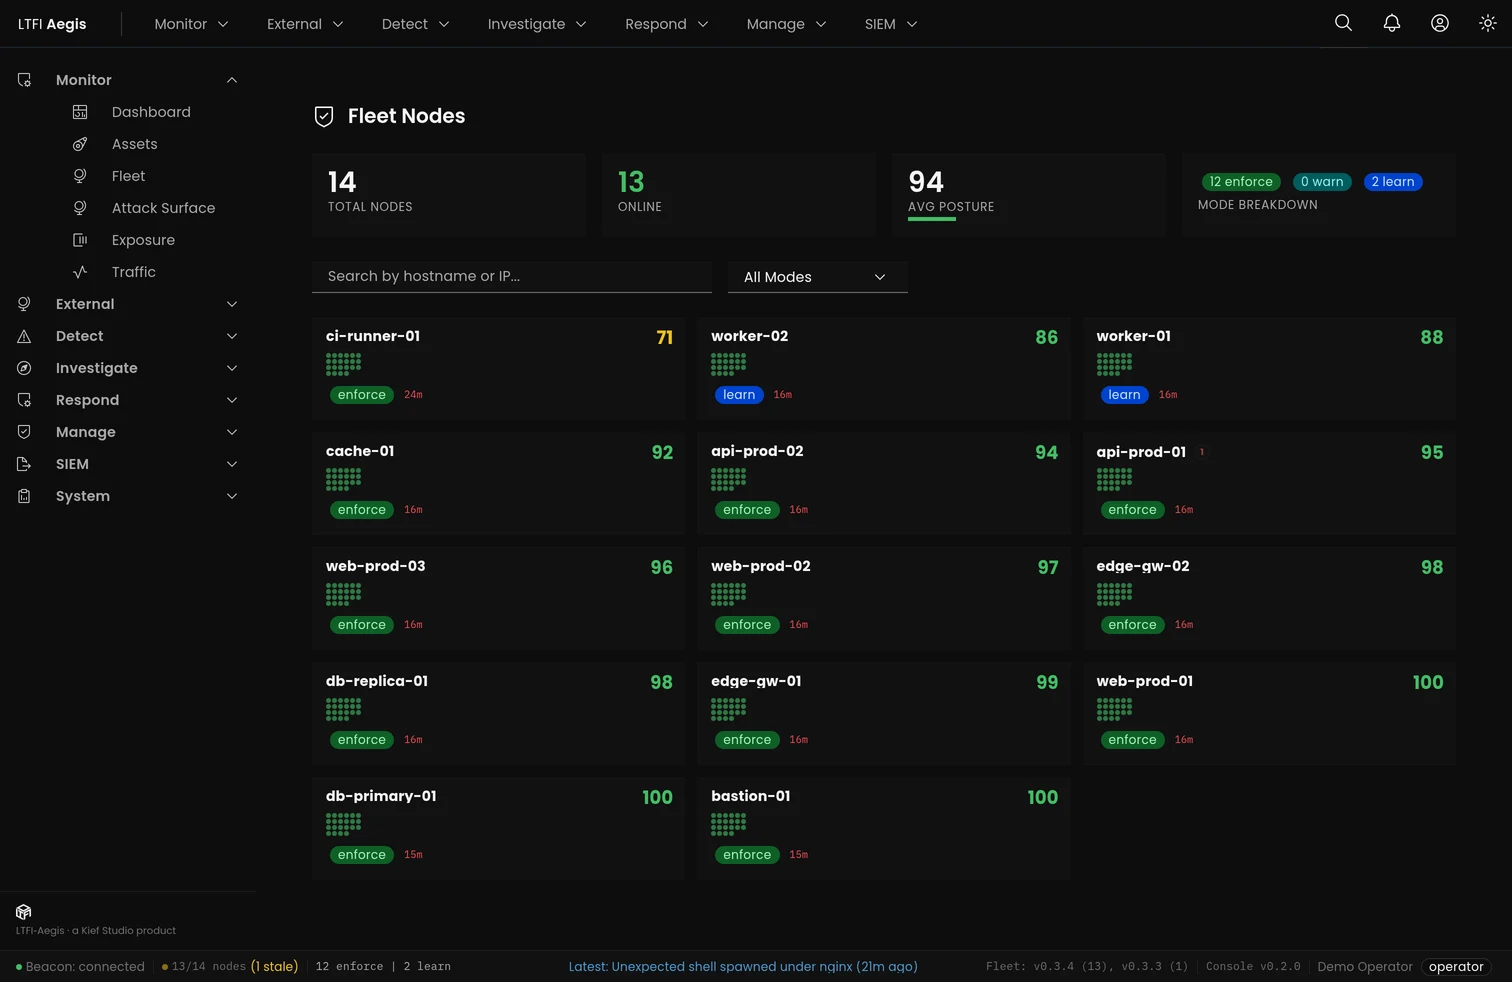The width and height of the screenshot is (1512, 982).
Task: Click the Manage shield icon in sidebar
Action: point(24,432)
